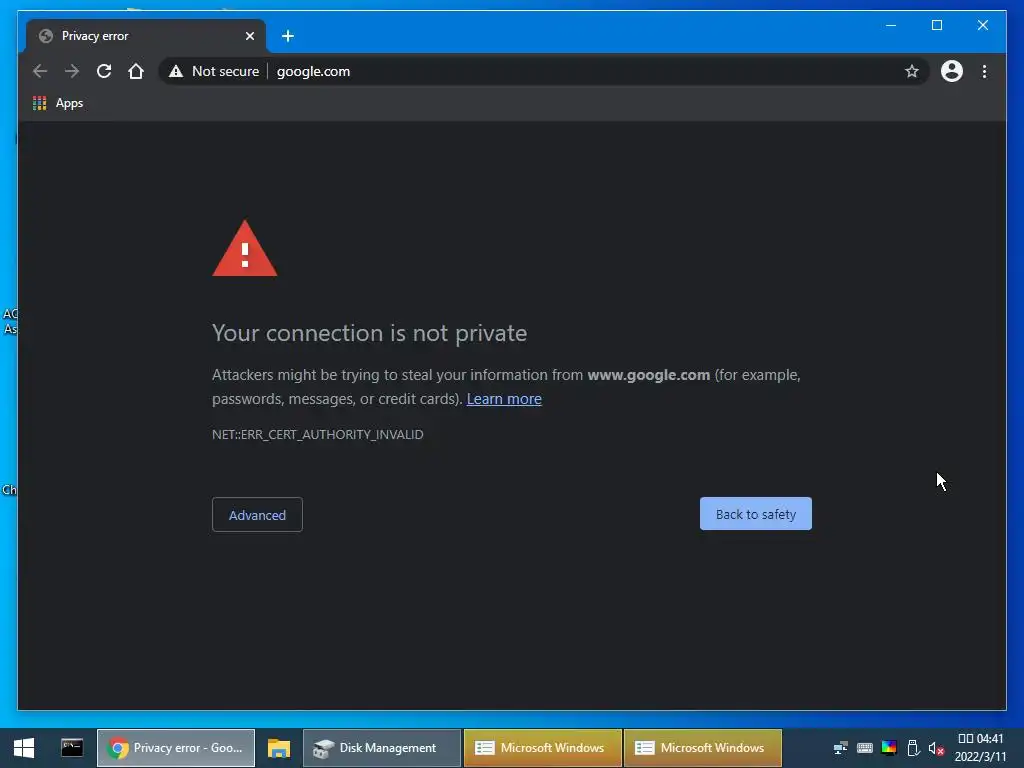
Task: Close the Chrome window
Action: pos(982,25)
